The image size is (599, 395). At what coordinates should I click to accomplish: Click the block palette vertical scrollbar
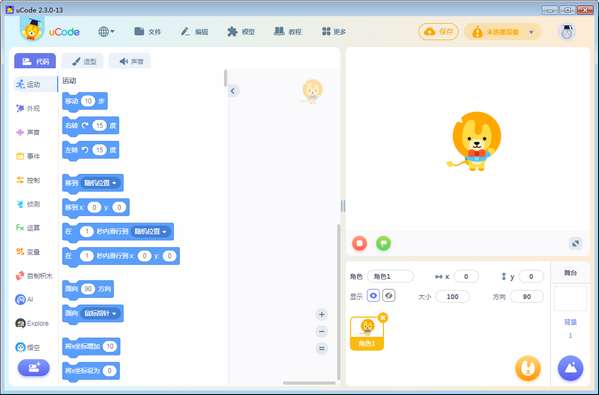pyautogui.click(x=226, y=78)
